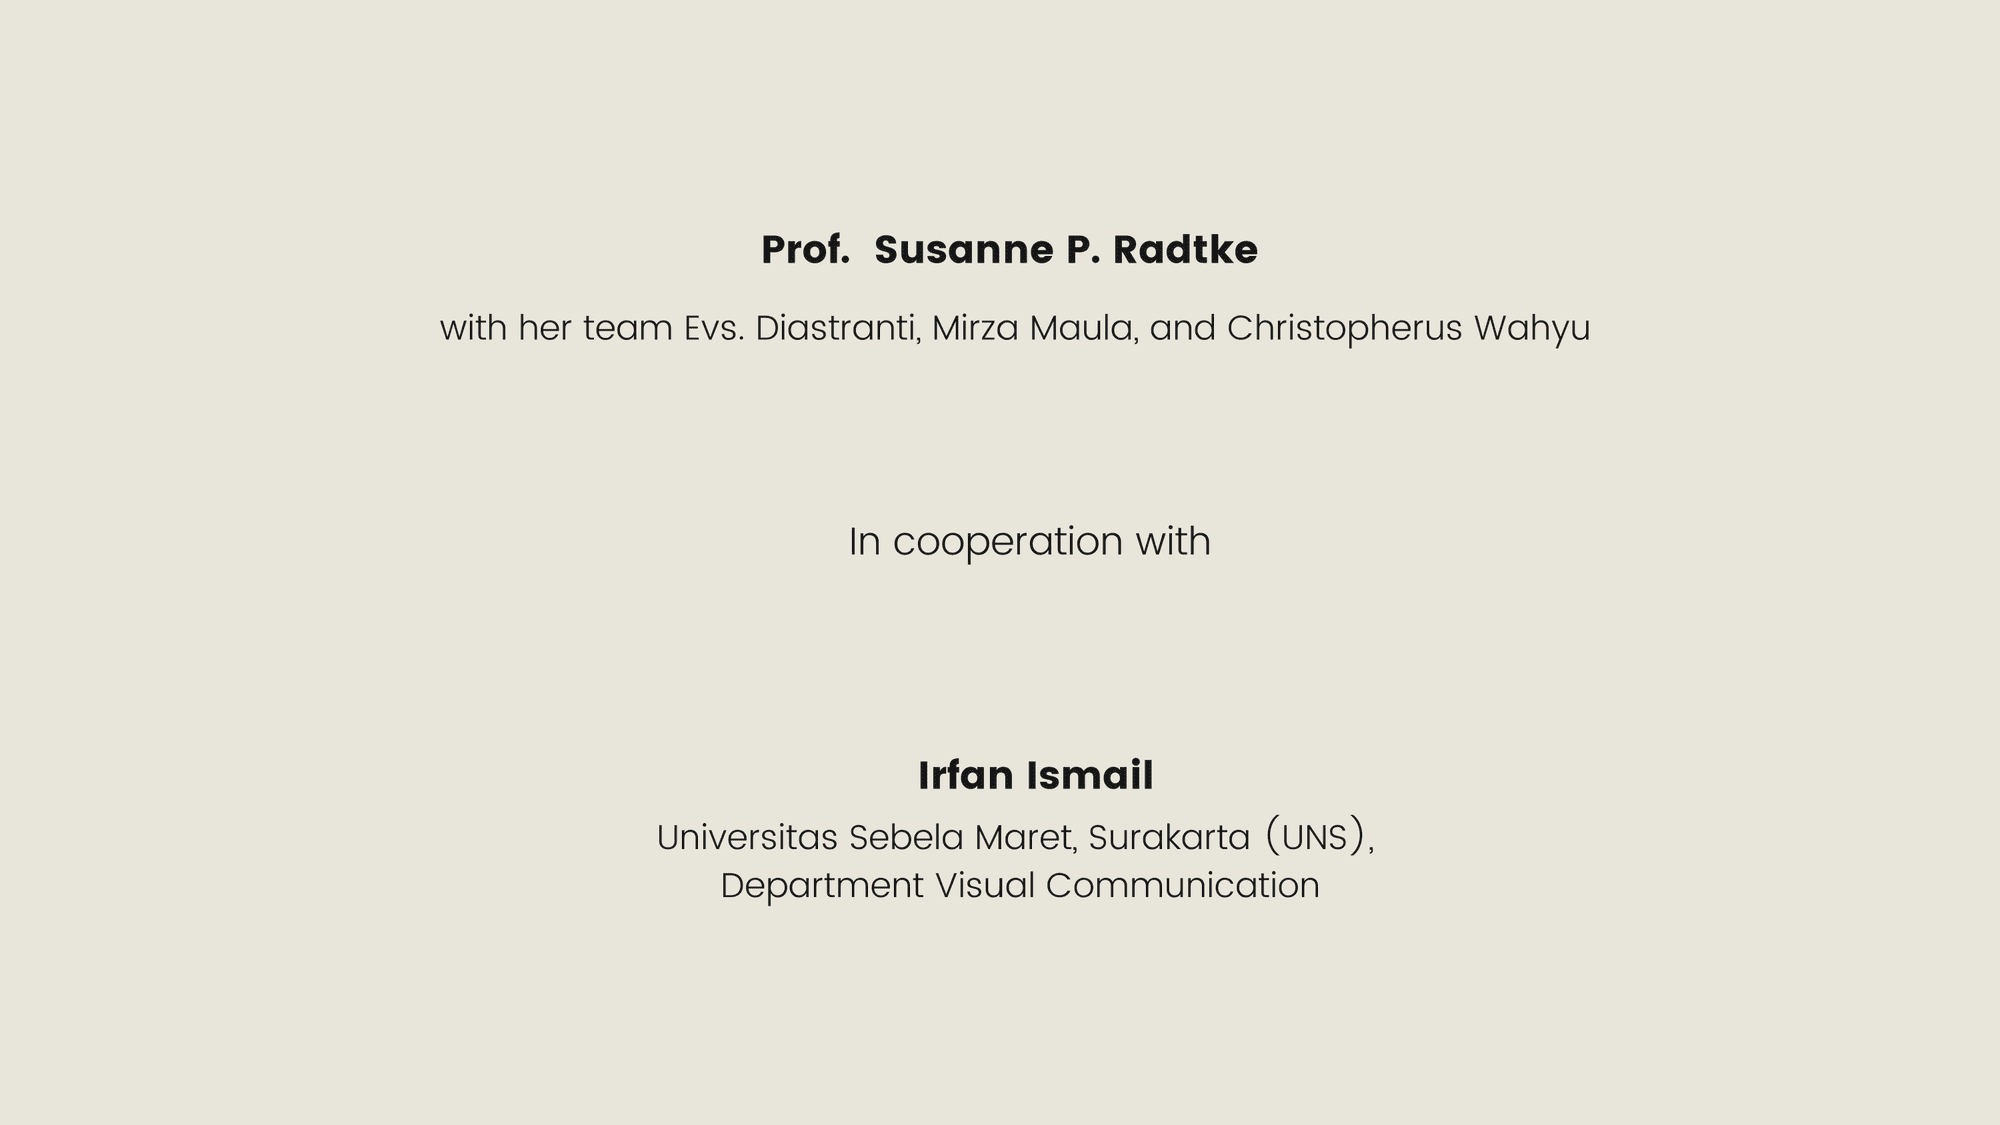Image resolution: width=2000 pixels, height=1125 pixels.
Task: Click the phrase "with her team"
Action: click(555, 328)
